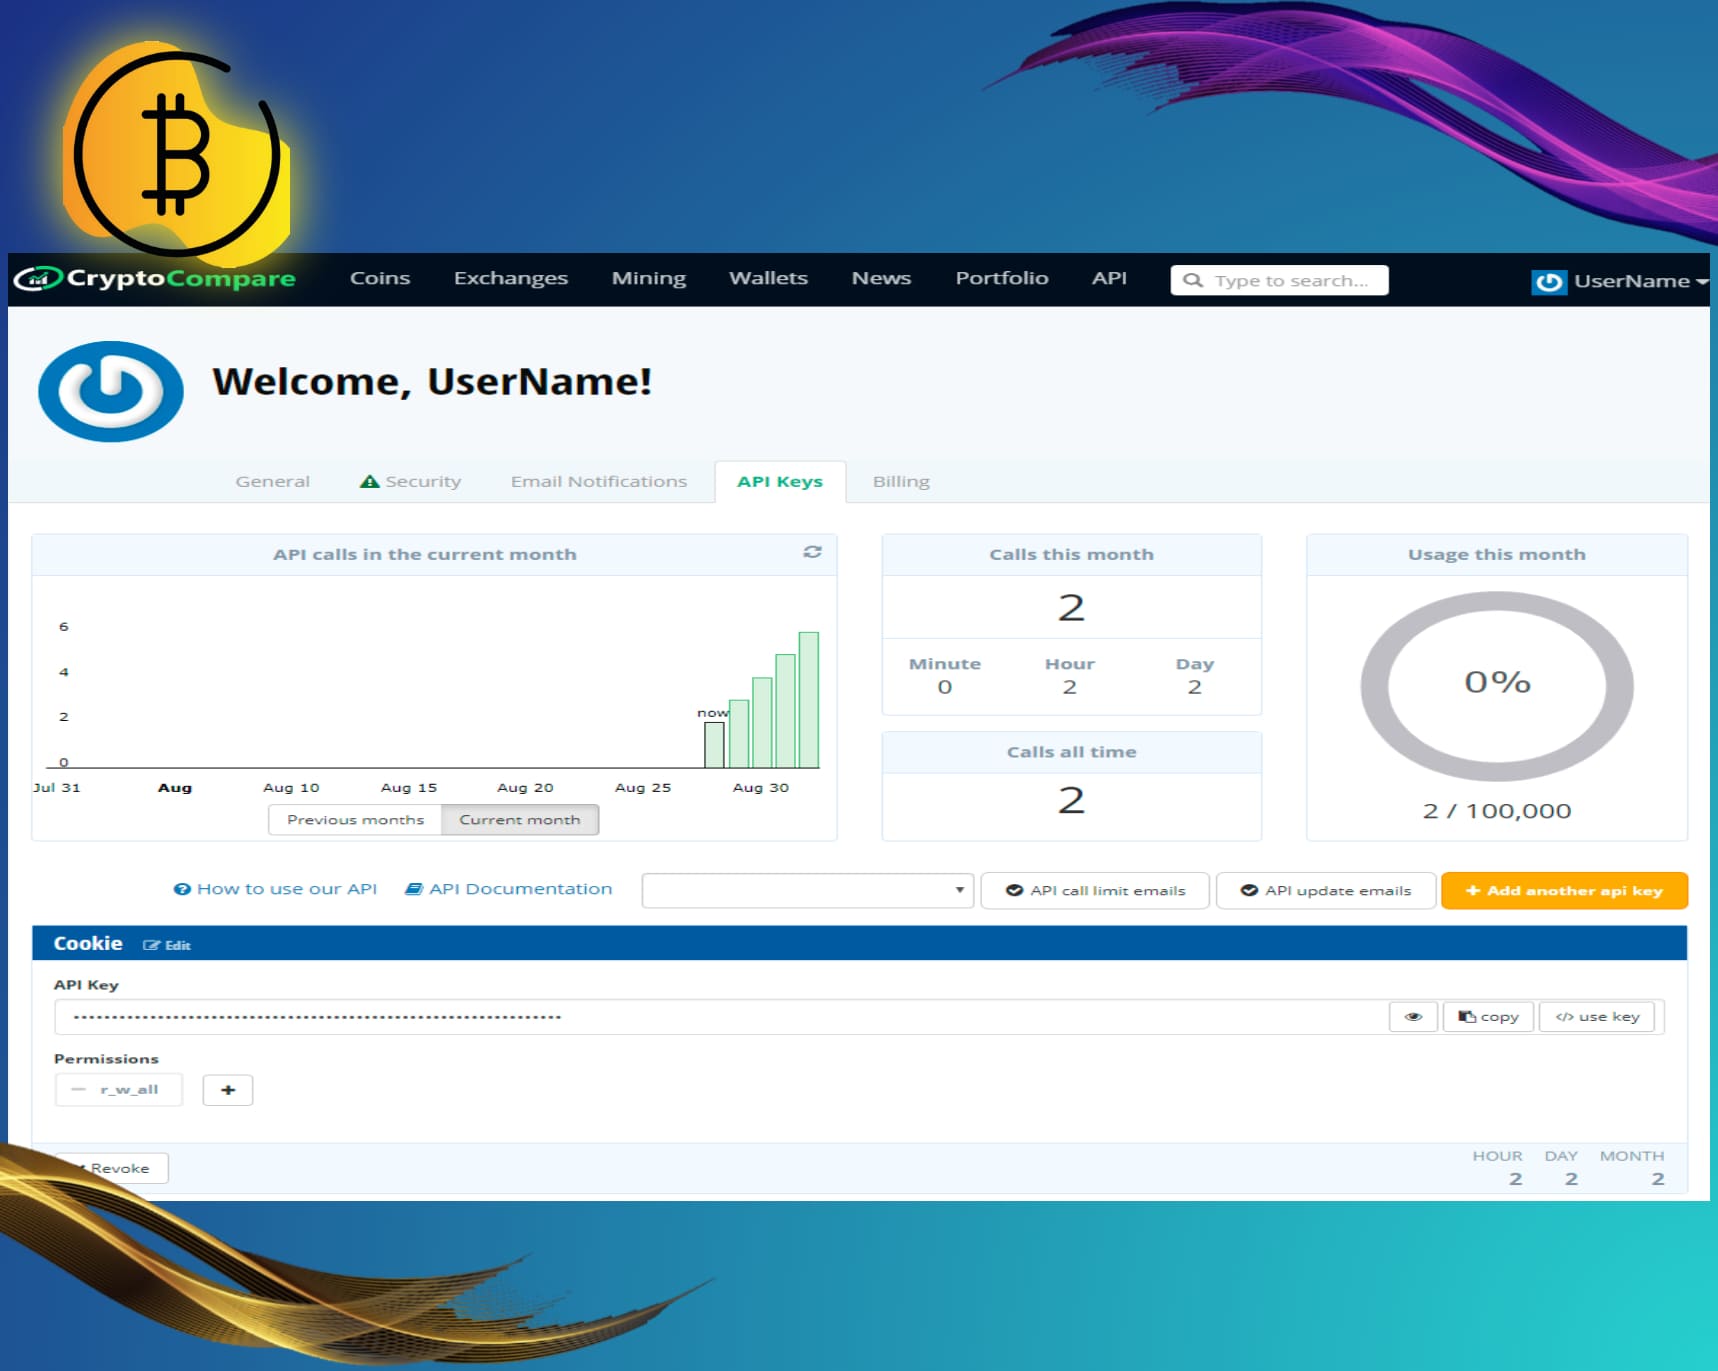Open the Portfolio menu
The width and height of the screenshot is (1718, 1371).
[x=1001, y=278]
